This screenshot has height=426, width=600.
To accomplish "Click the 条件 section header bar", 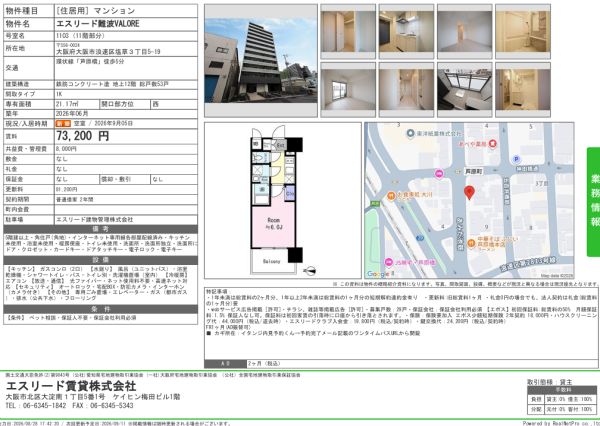I will click(101, 309).
